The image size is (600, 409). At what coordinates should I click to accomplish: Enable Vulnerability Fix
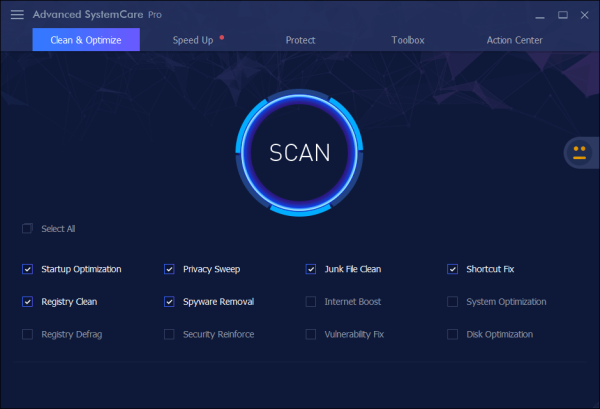311,334
